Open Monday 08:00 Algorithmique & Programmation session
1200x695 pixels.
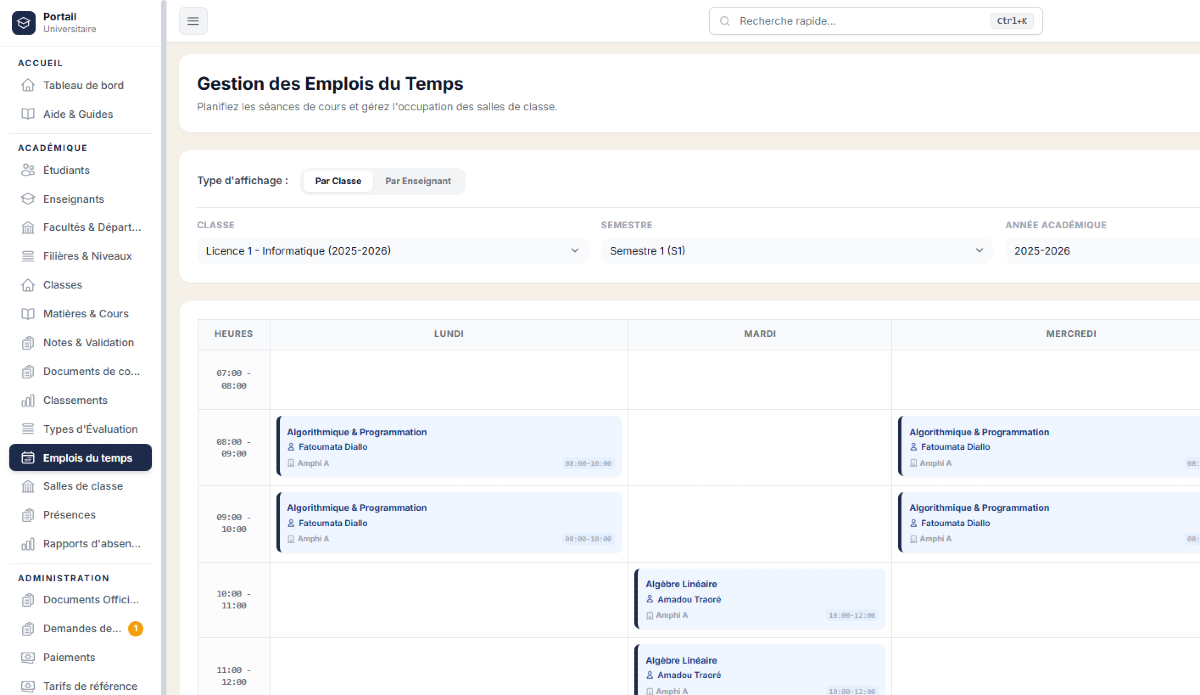click(449, 447)
